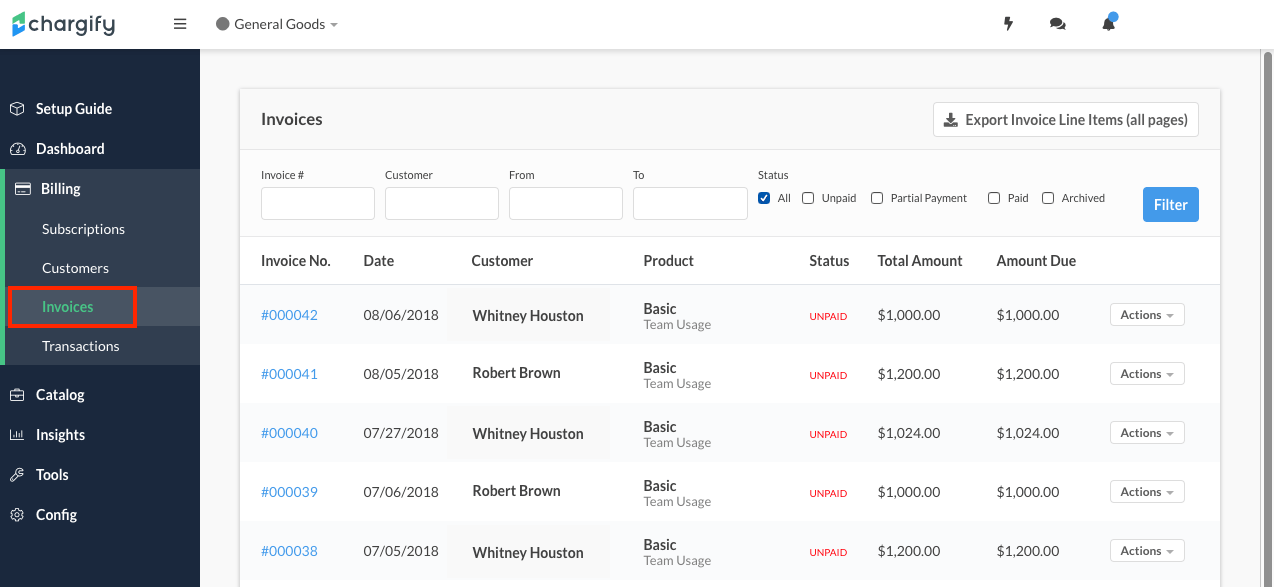Focus the From date field

click(566, 203)
